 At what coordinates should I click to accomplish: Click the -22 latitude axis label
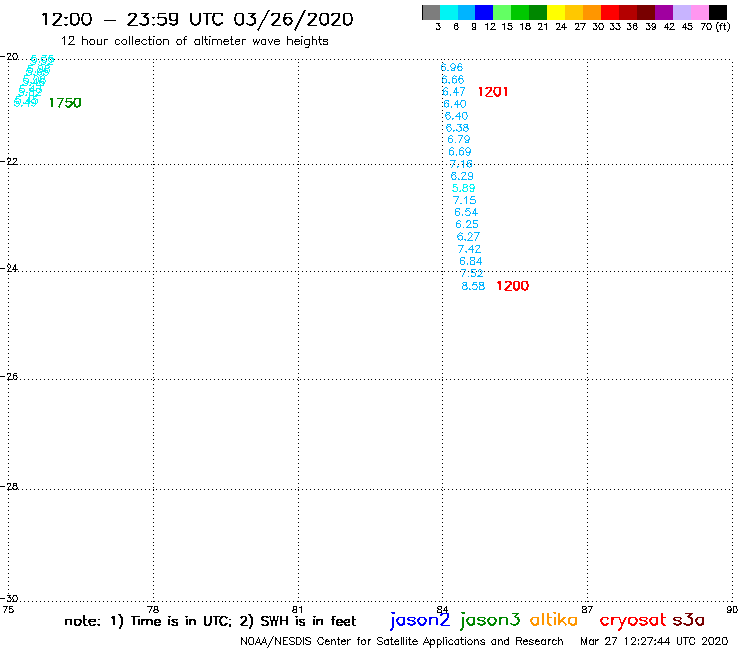coord(8,161)
